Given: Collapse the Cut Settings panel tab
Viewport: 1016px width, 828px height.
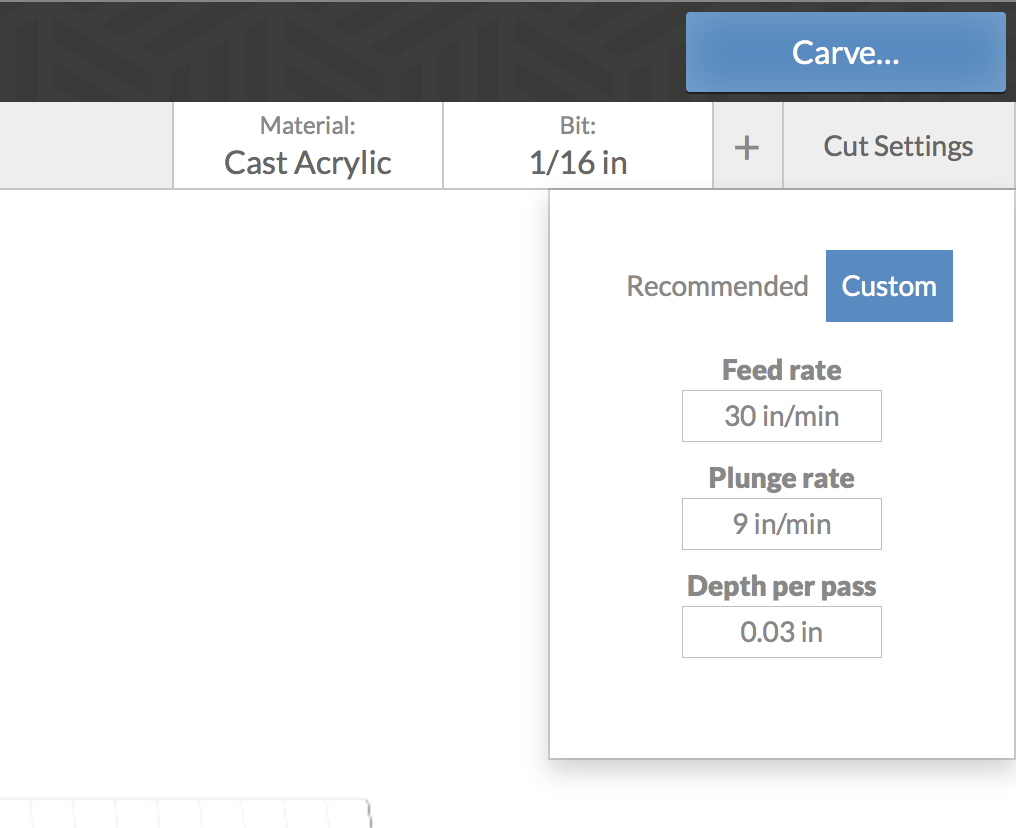Looking at the screenshot, I should click(899, 146).
